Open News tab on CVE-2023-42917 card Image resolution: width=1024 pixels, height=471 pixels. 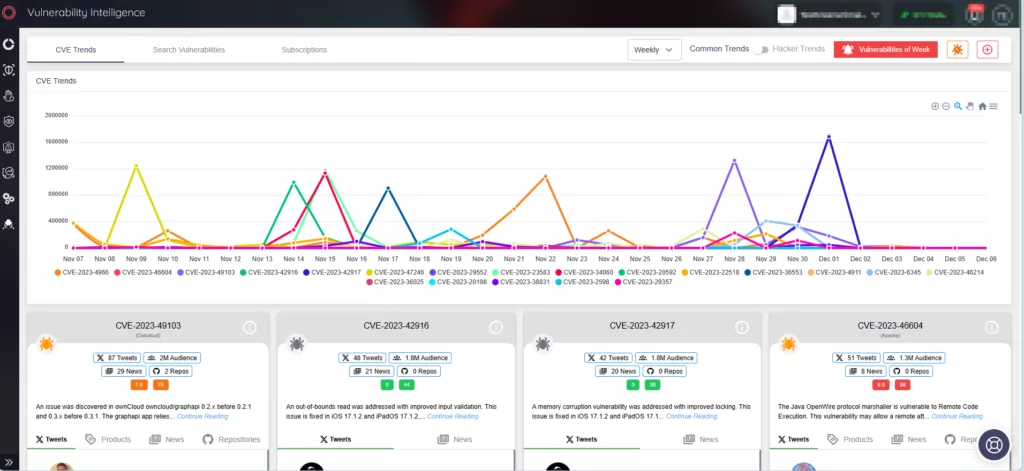point(701,440)
